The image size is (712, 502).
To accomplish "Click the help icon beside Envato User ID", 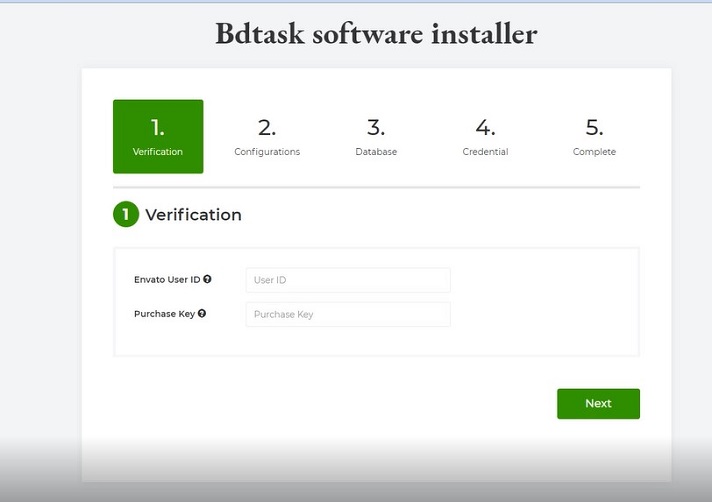I will click(x=207, y=280).
